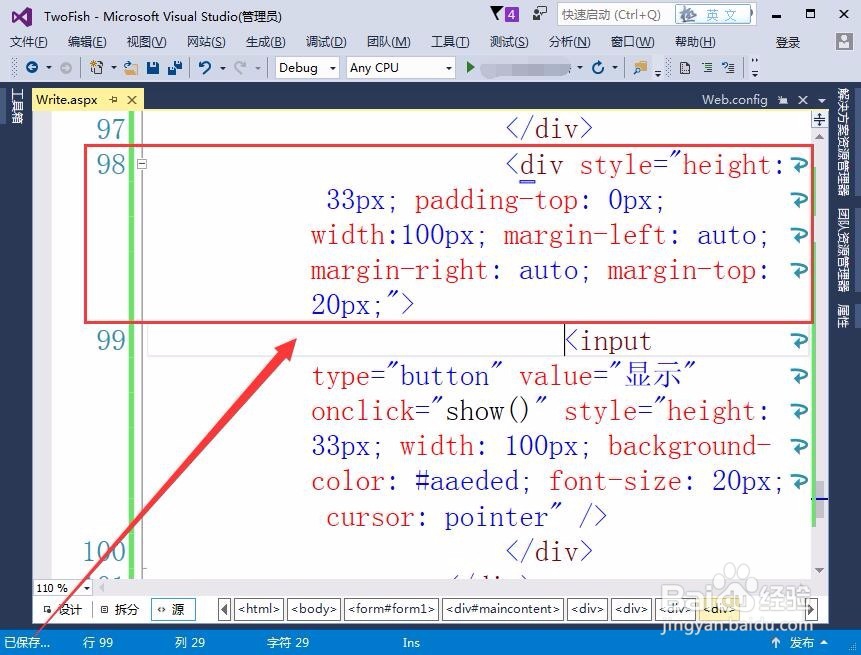The height and width of the screenshot is (655, 861).
Task: Click the tag navigator left arrow
Action: pos(224,609)
